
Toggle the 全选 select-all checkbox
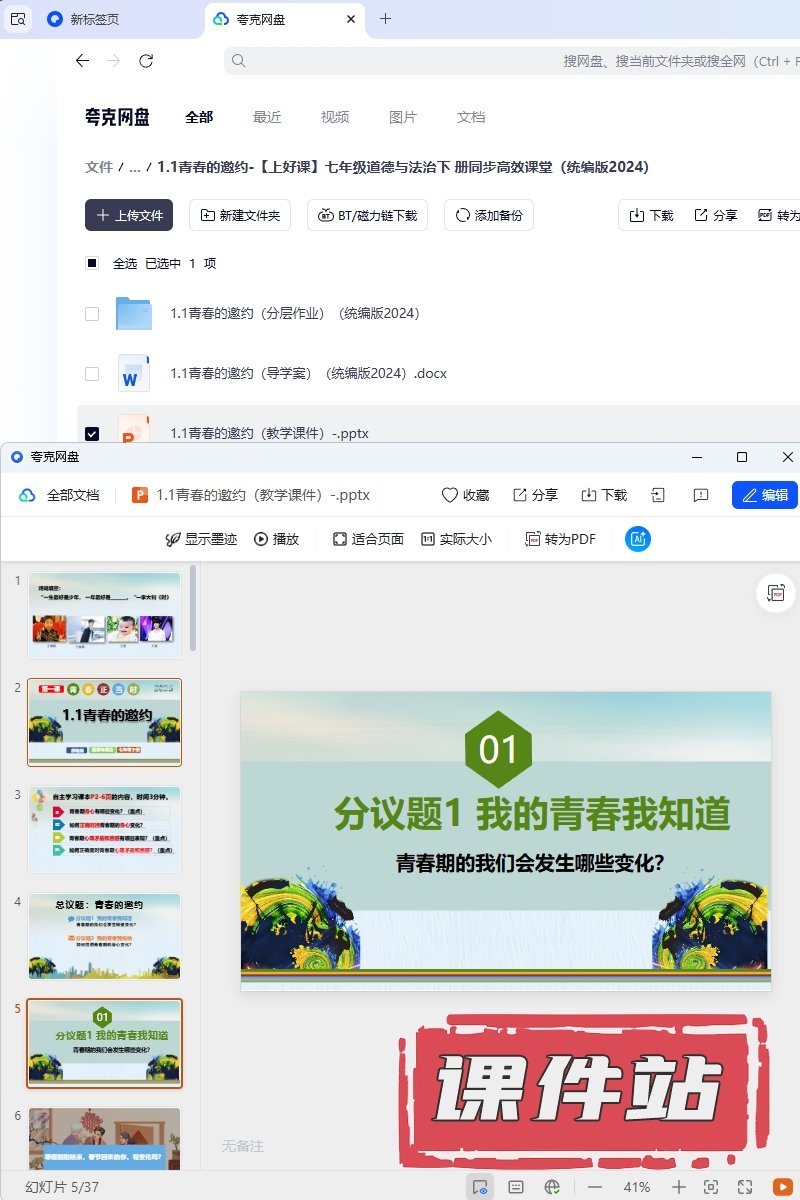92,264
